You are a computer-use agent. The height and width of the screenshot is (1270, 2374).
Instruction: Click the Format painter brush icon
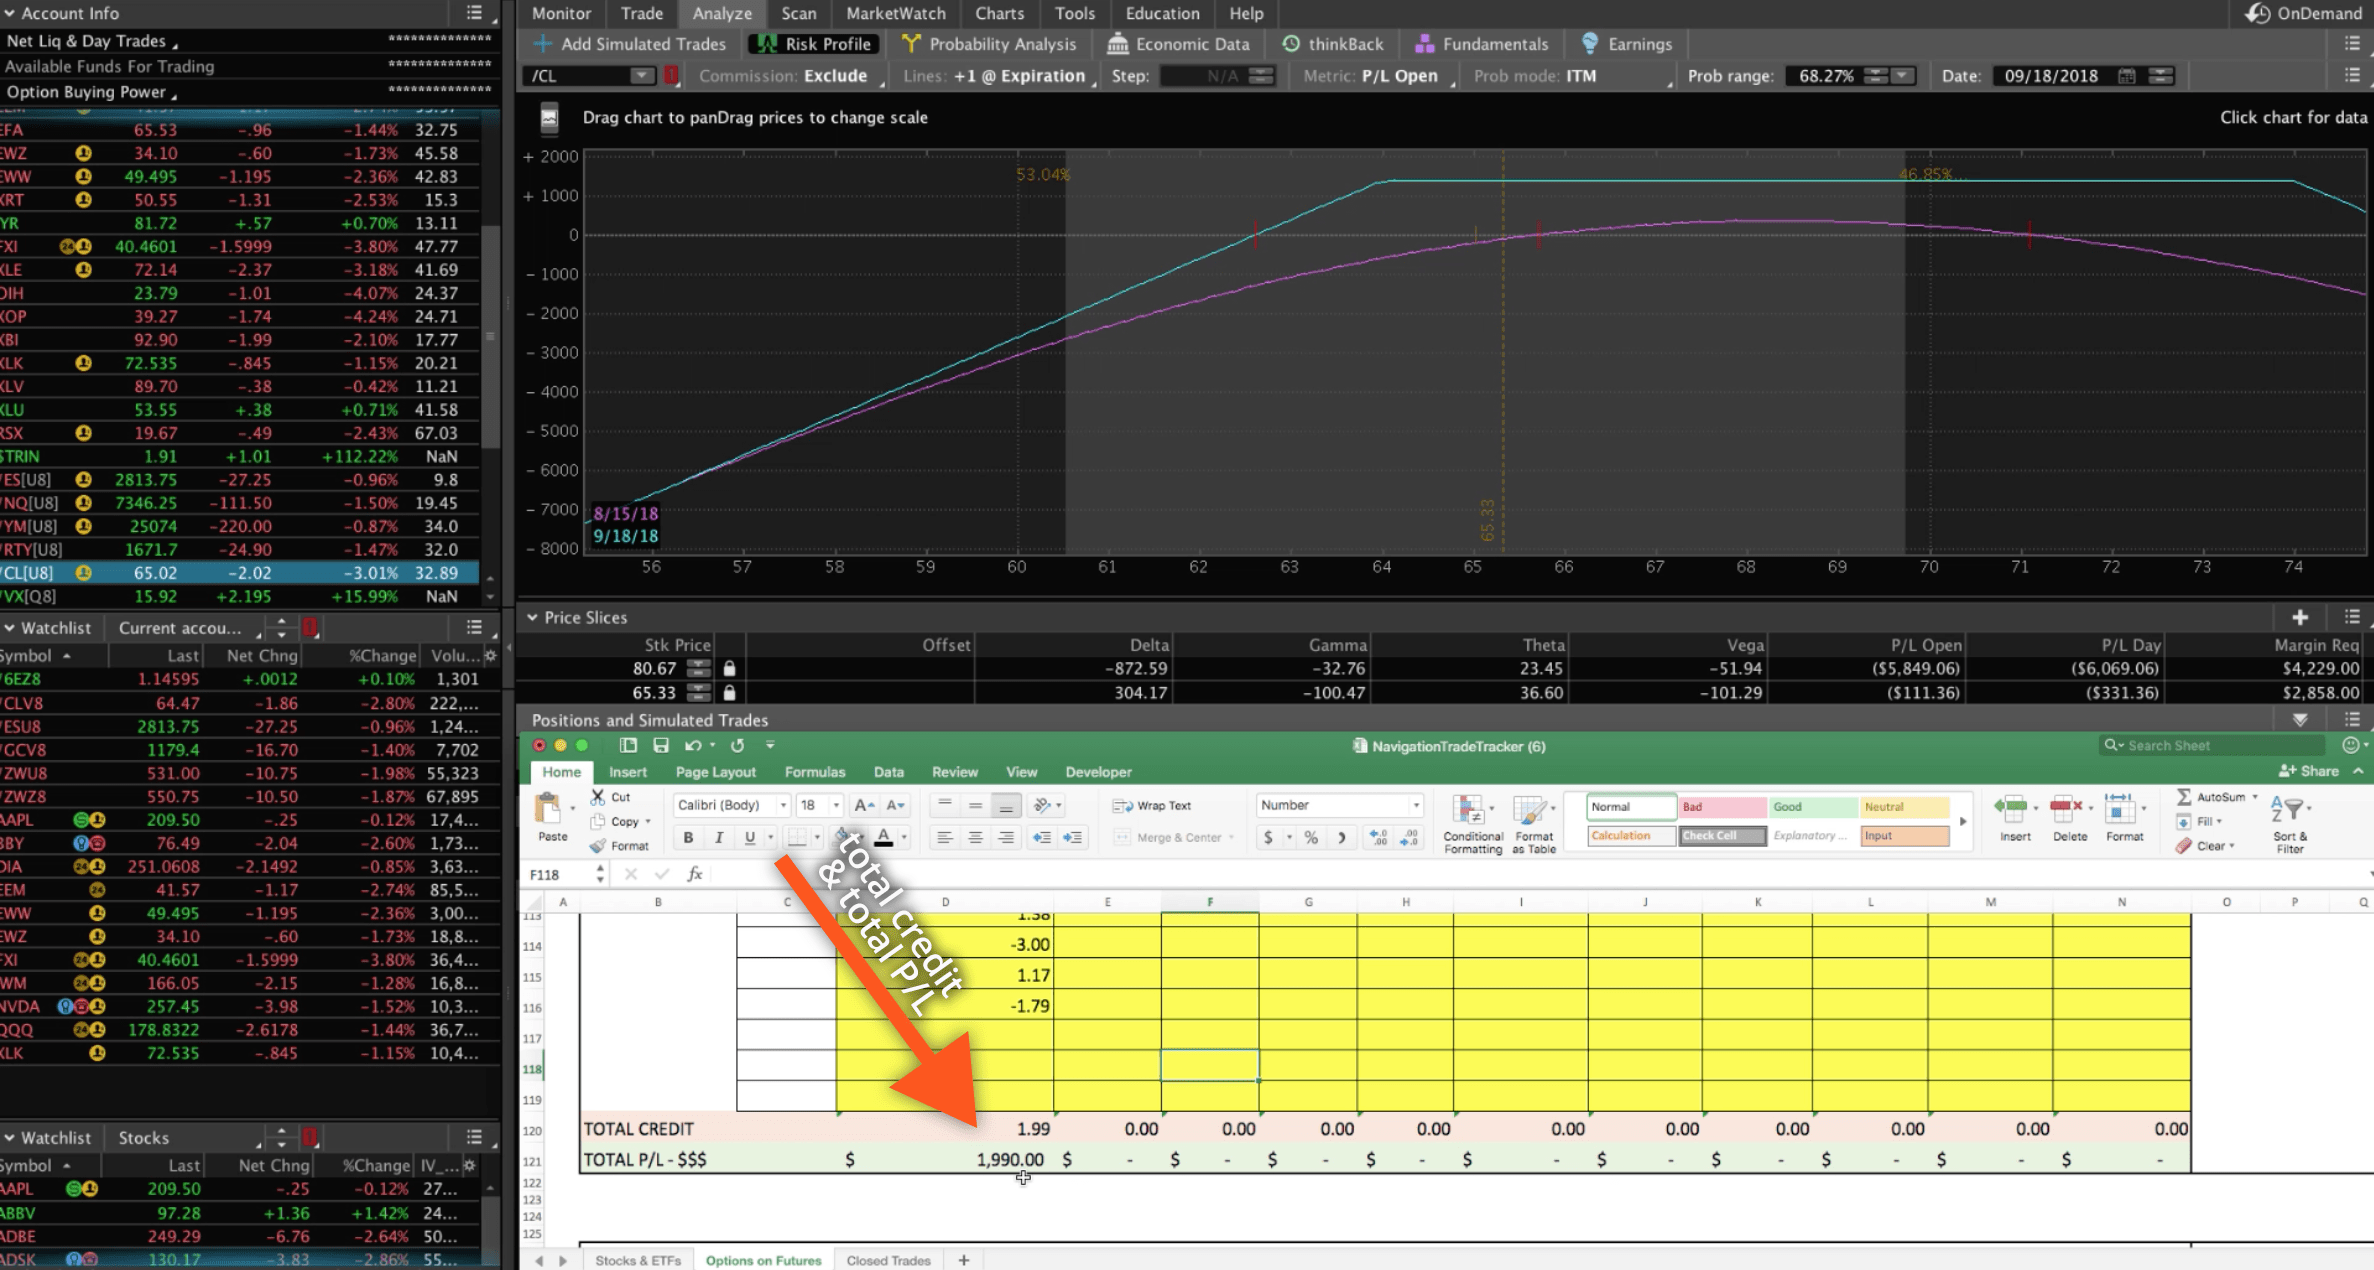(x=598, y=846)
